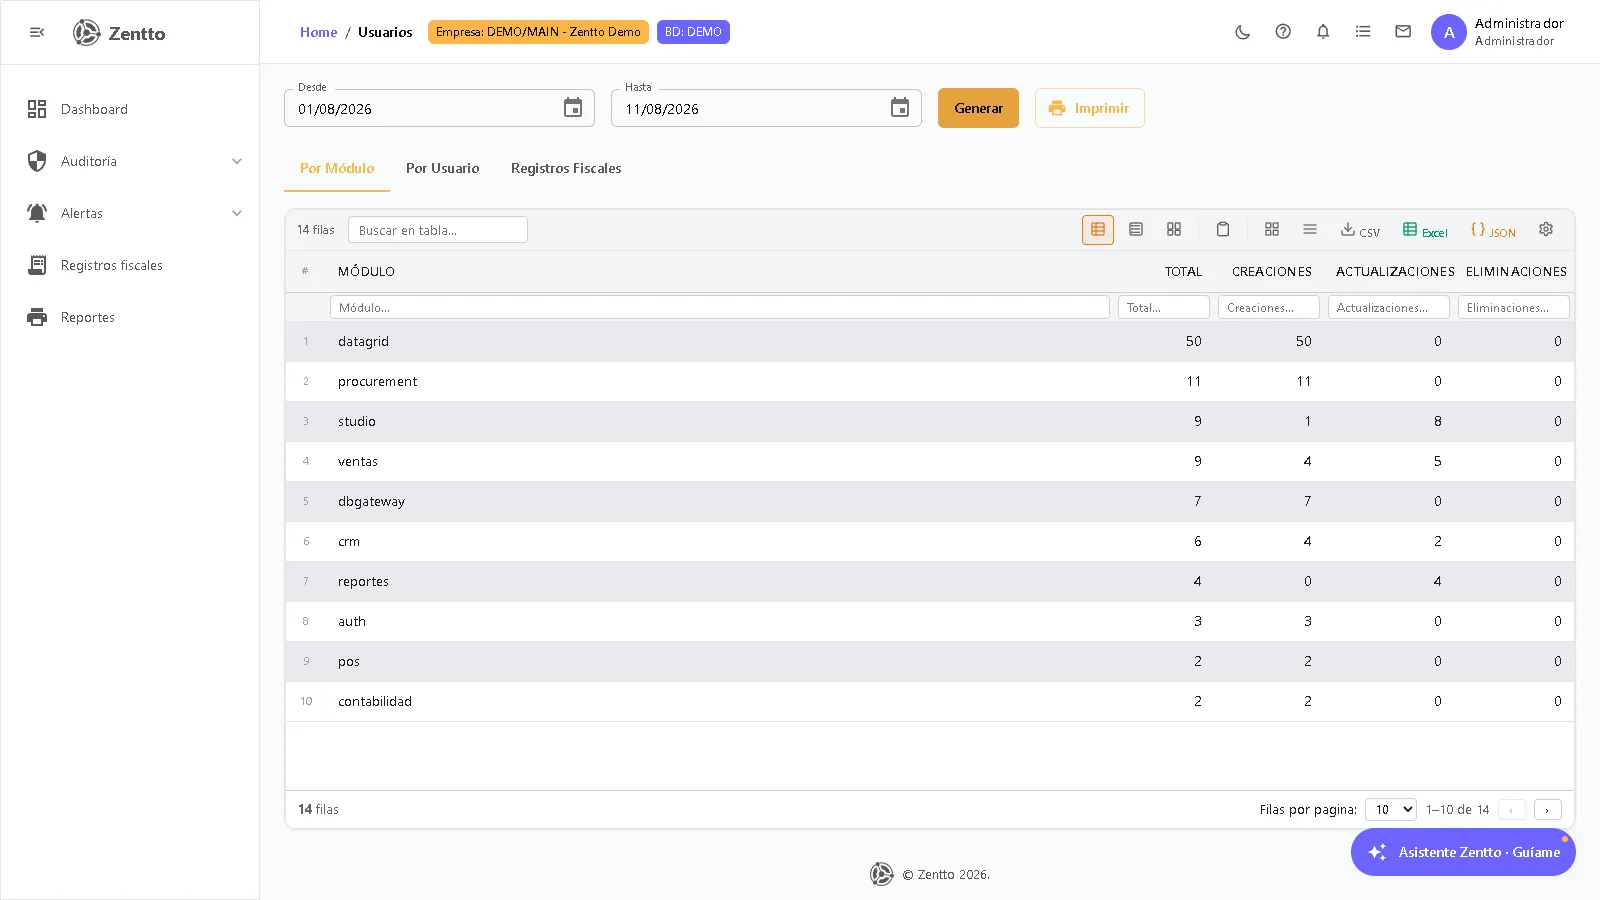Image resolution: width=1600 pixels, height=900 pixels.
Task: Open the Hasta date calendar picker
Action: pos(900,108)
